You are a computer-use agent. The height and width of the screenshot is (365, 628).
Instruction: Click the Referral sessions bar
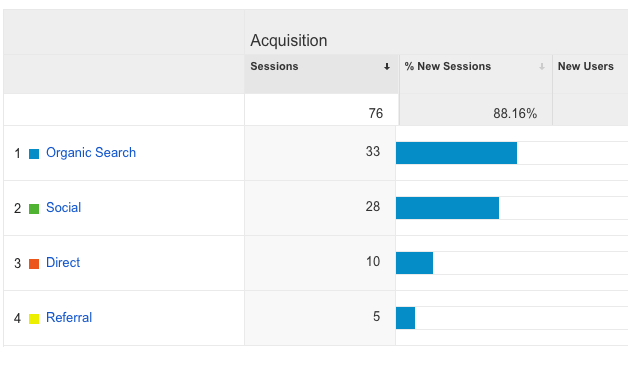click(405, 318)
